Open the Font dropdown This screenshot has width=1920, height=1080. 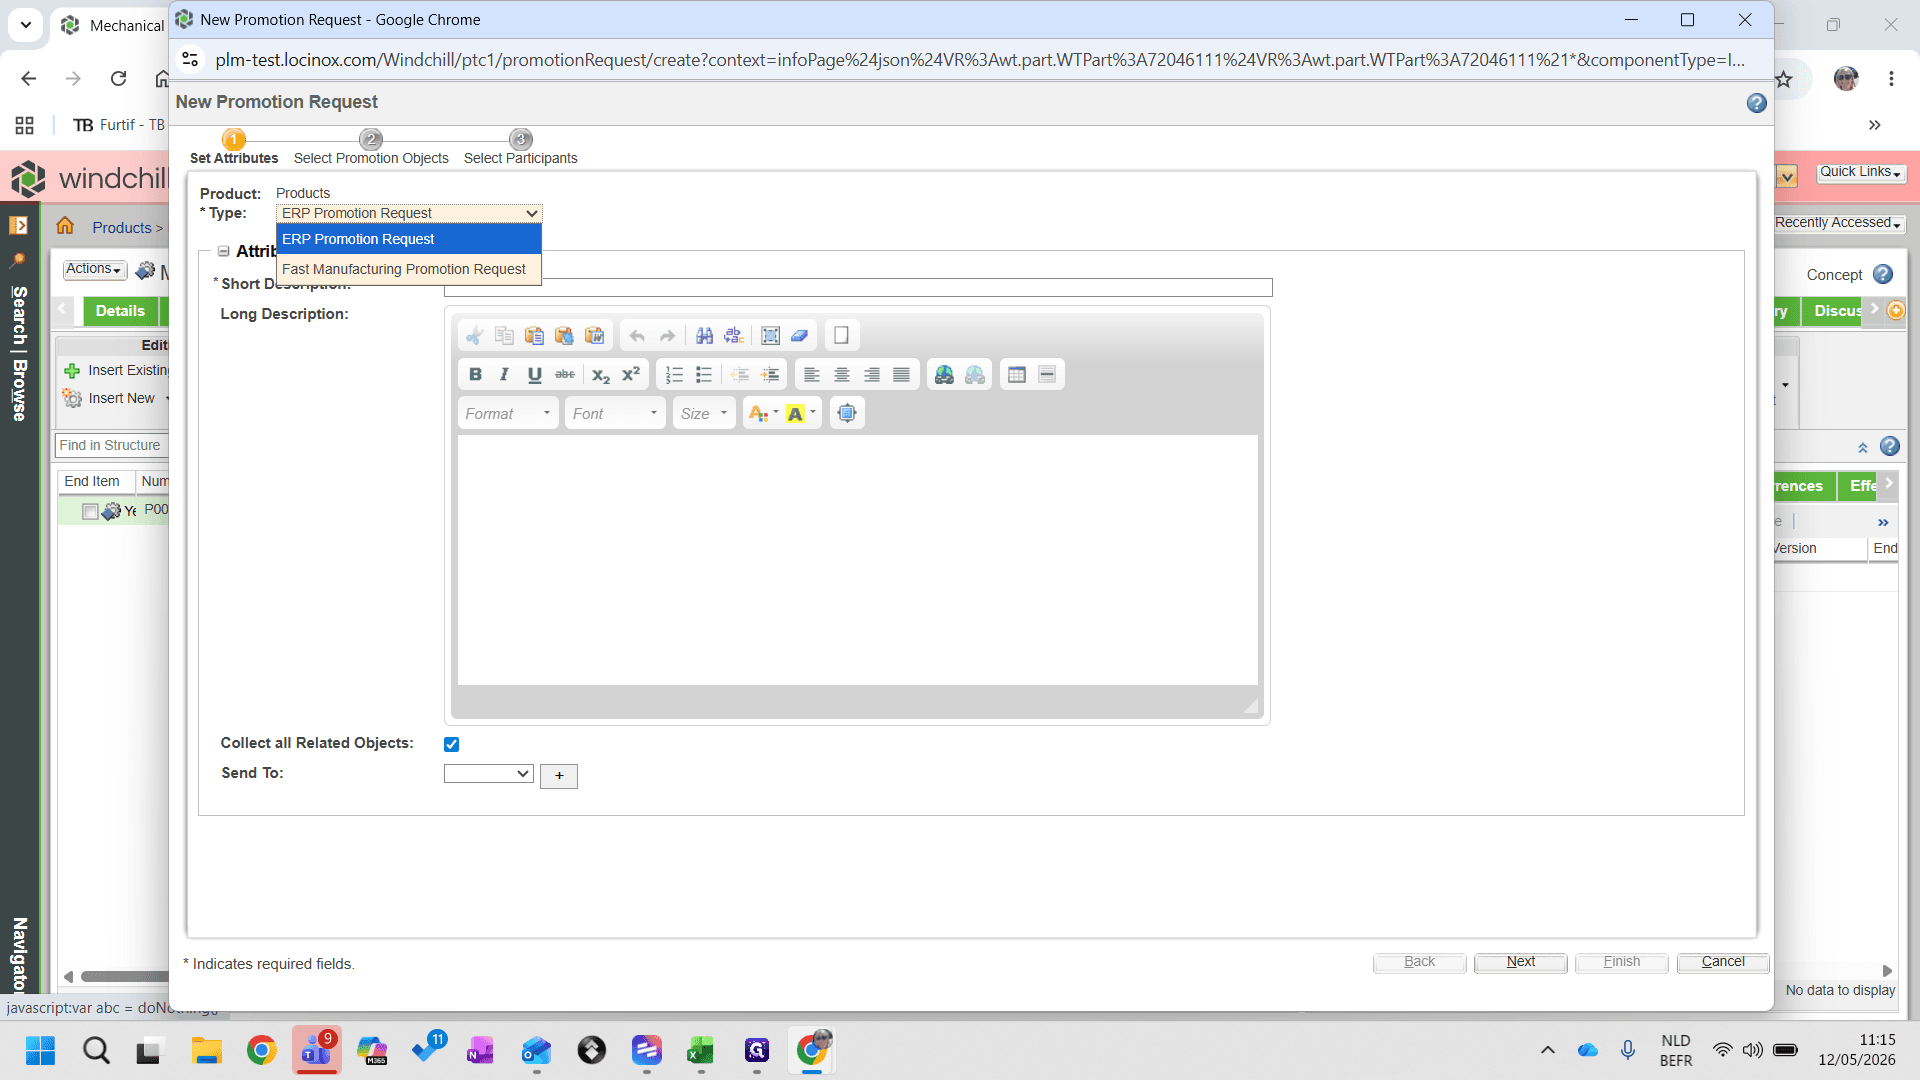615,413
